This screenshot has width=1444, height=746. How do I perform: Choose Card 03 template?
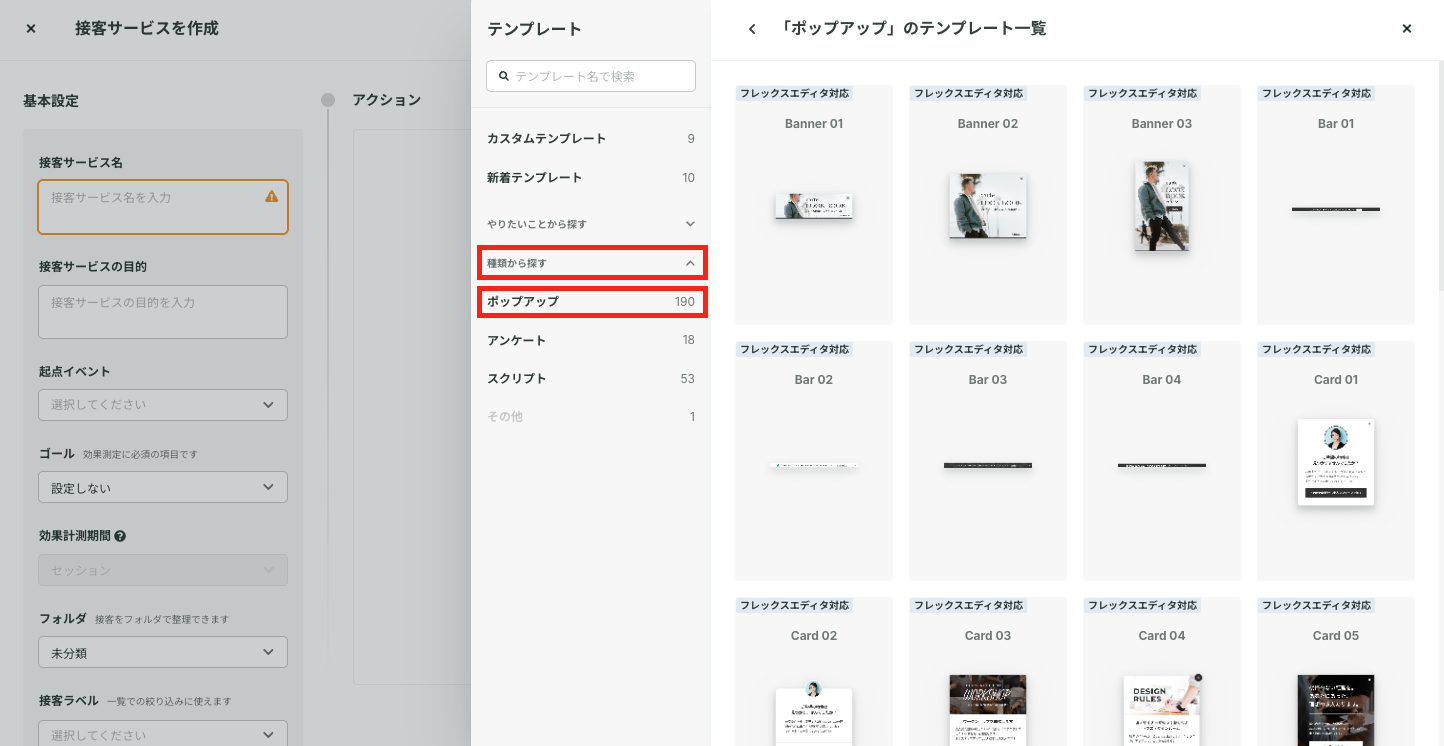point(988,672)
